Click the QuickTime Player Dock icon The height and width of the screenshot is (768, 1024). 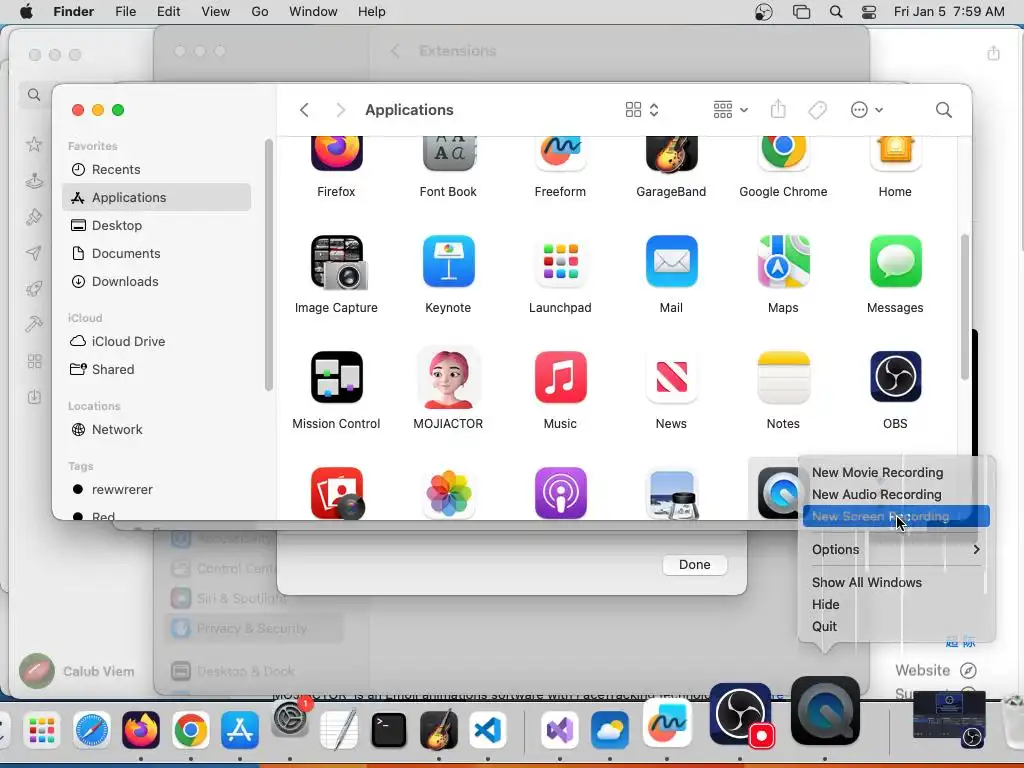click(x=825, y=712)
